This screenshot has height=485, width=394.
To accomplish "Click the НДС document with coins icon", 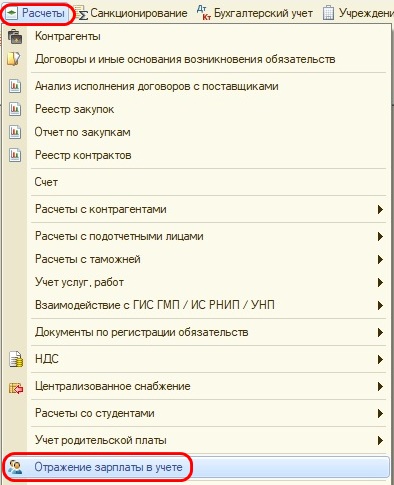I will click(x=16, y=359).
